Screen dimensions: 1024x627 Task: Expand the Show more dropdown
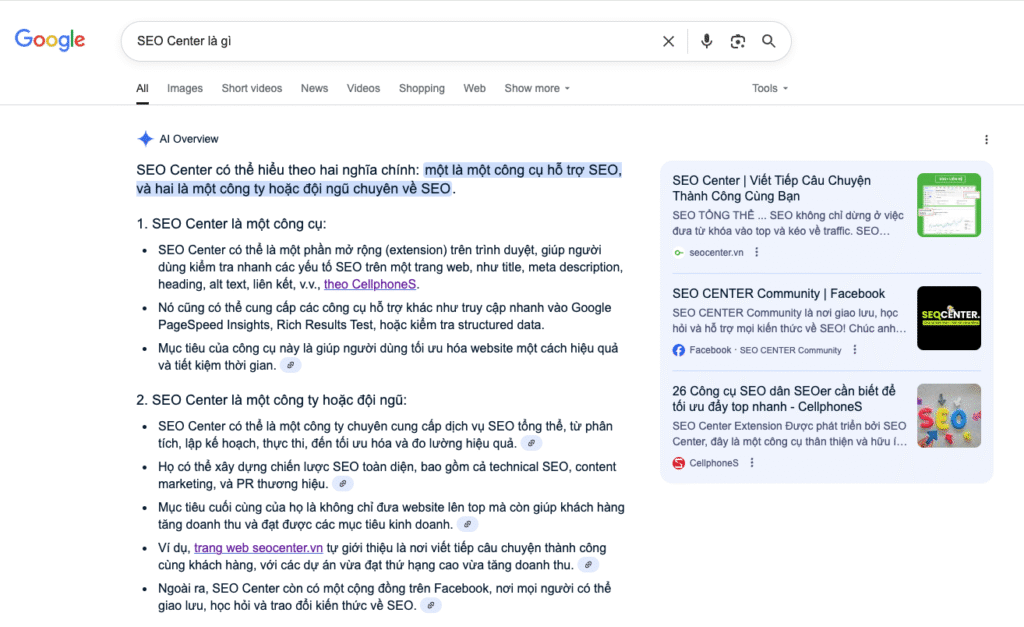(537, 88)
